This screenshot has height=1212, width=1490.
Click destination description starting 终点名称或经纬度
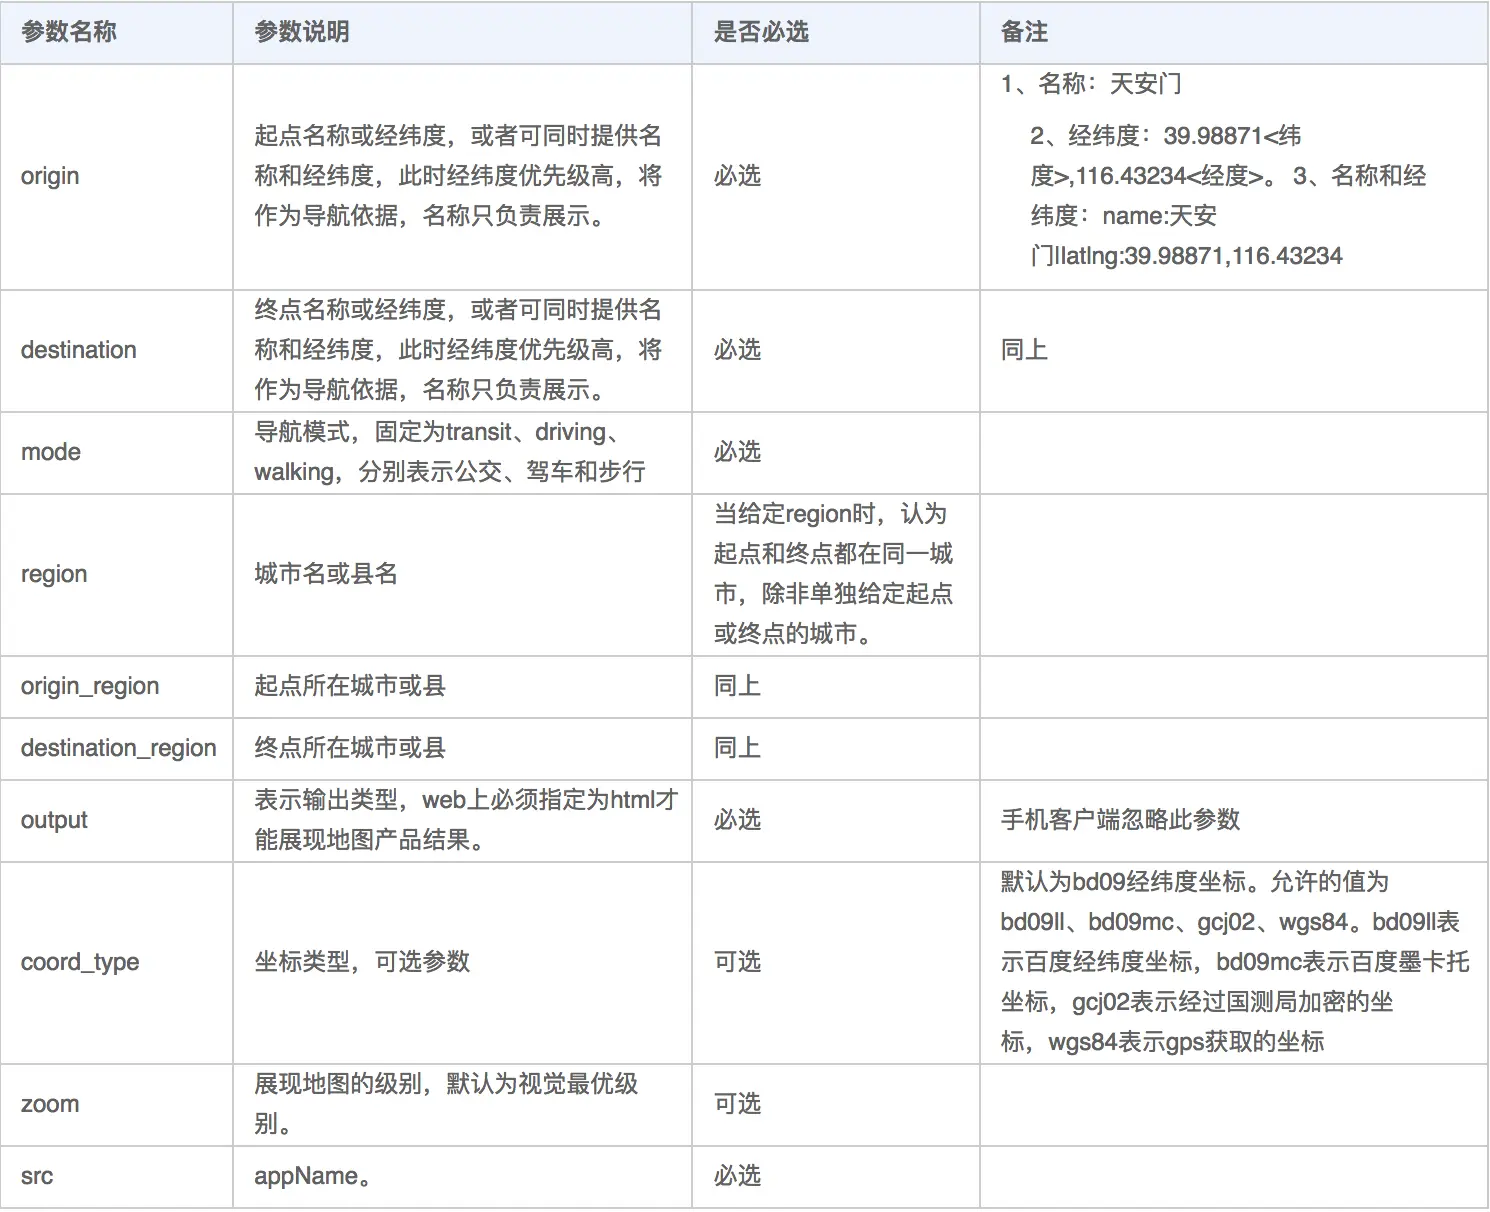(458, 350)
